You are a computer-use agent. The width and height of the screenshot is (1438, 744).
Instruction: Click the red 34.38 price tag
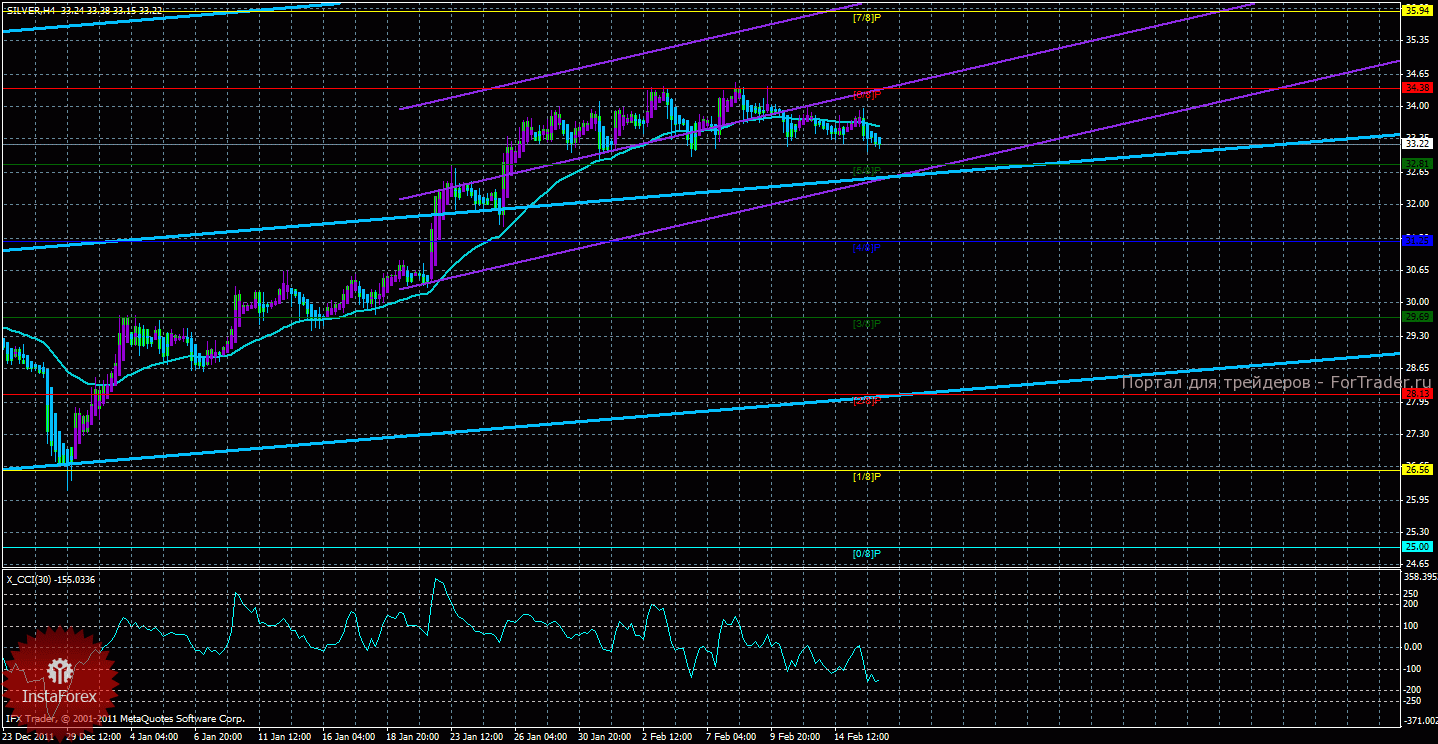click(x=1415, y=88)
